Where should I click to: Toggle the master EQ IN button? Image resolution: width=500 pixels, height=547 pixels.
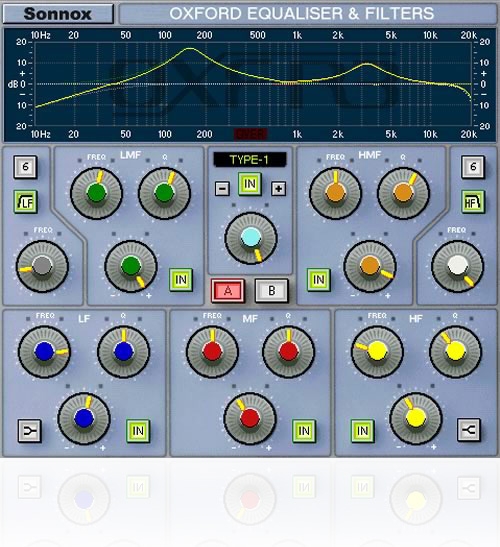click(x=250, y=184)
